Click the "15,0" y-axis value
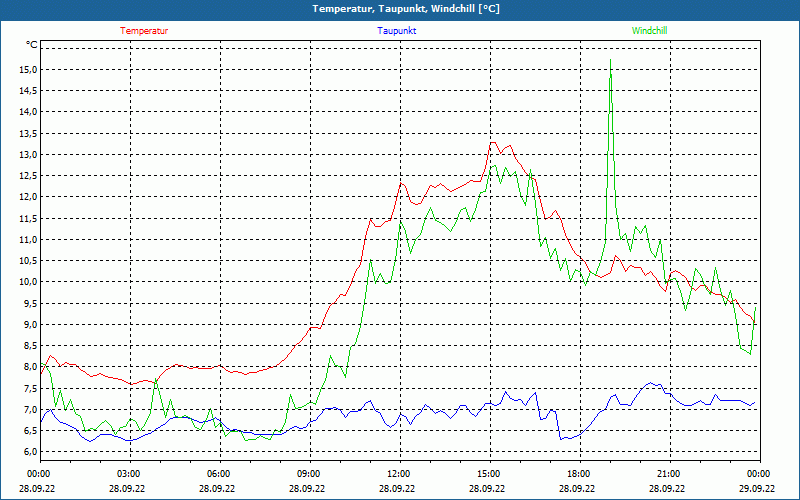800x500 pixels. [x=29, y=69]
